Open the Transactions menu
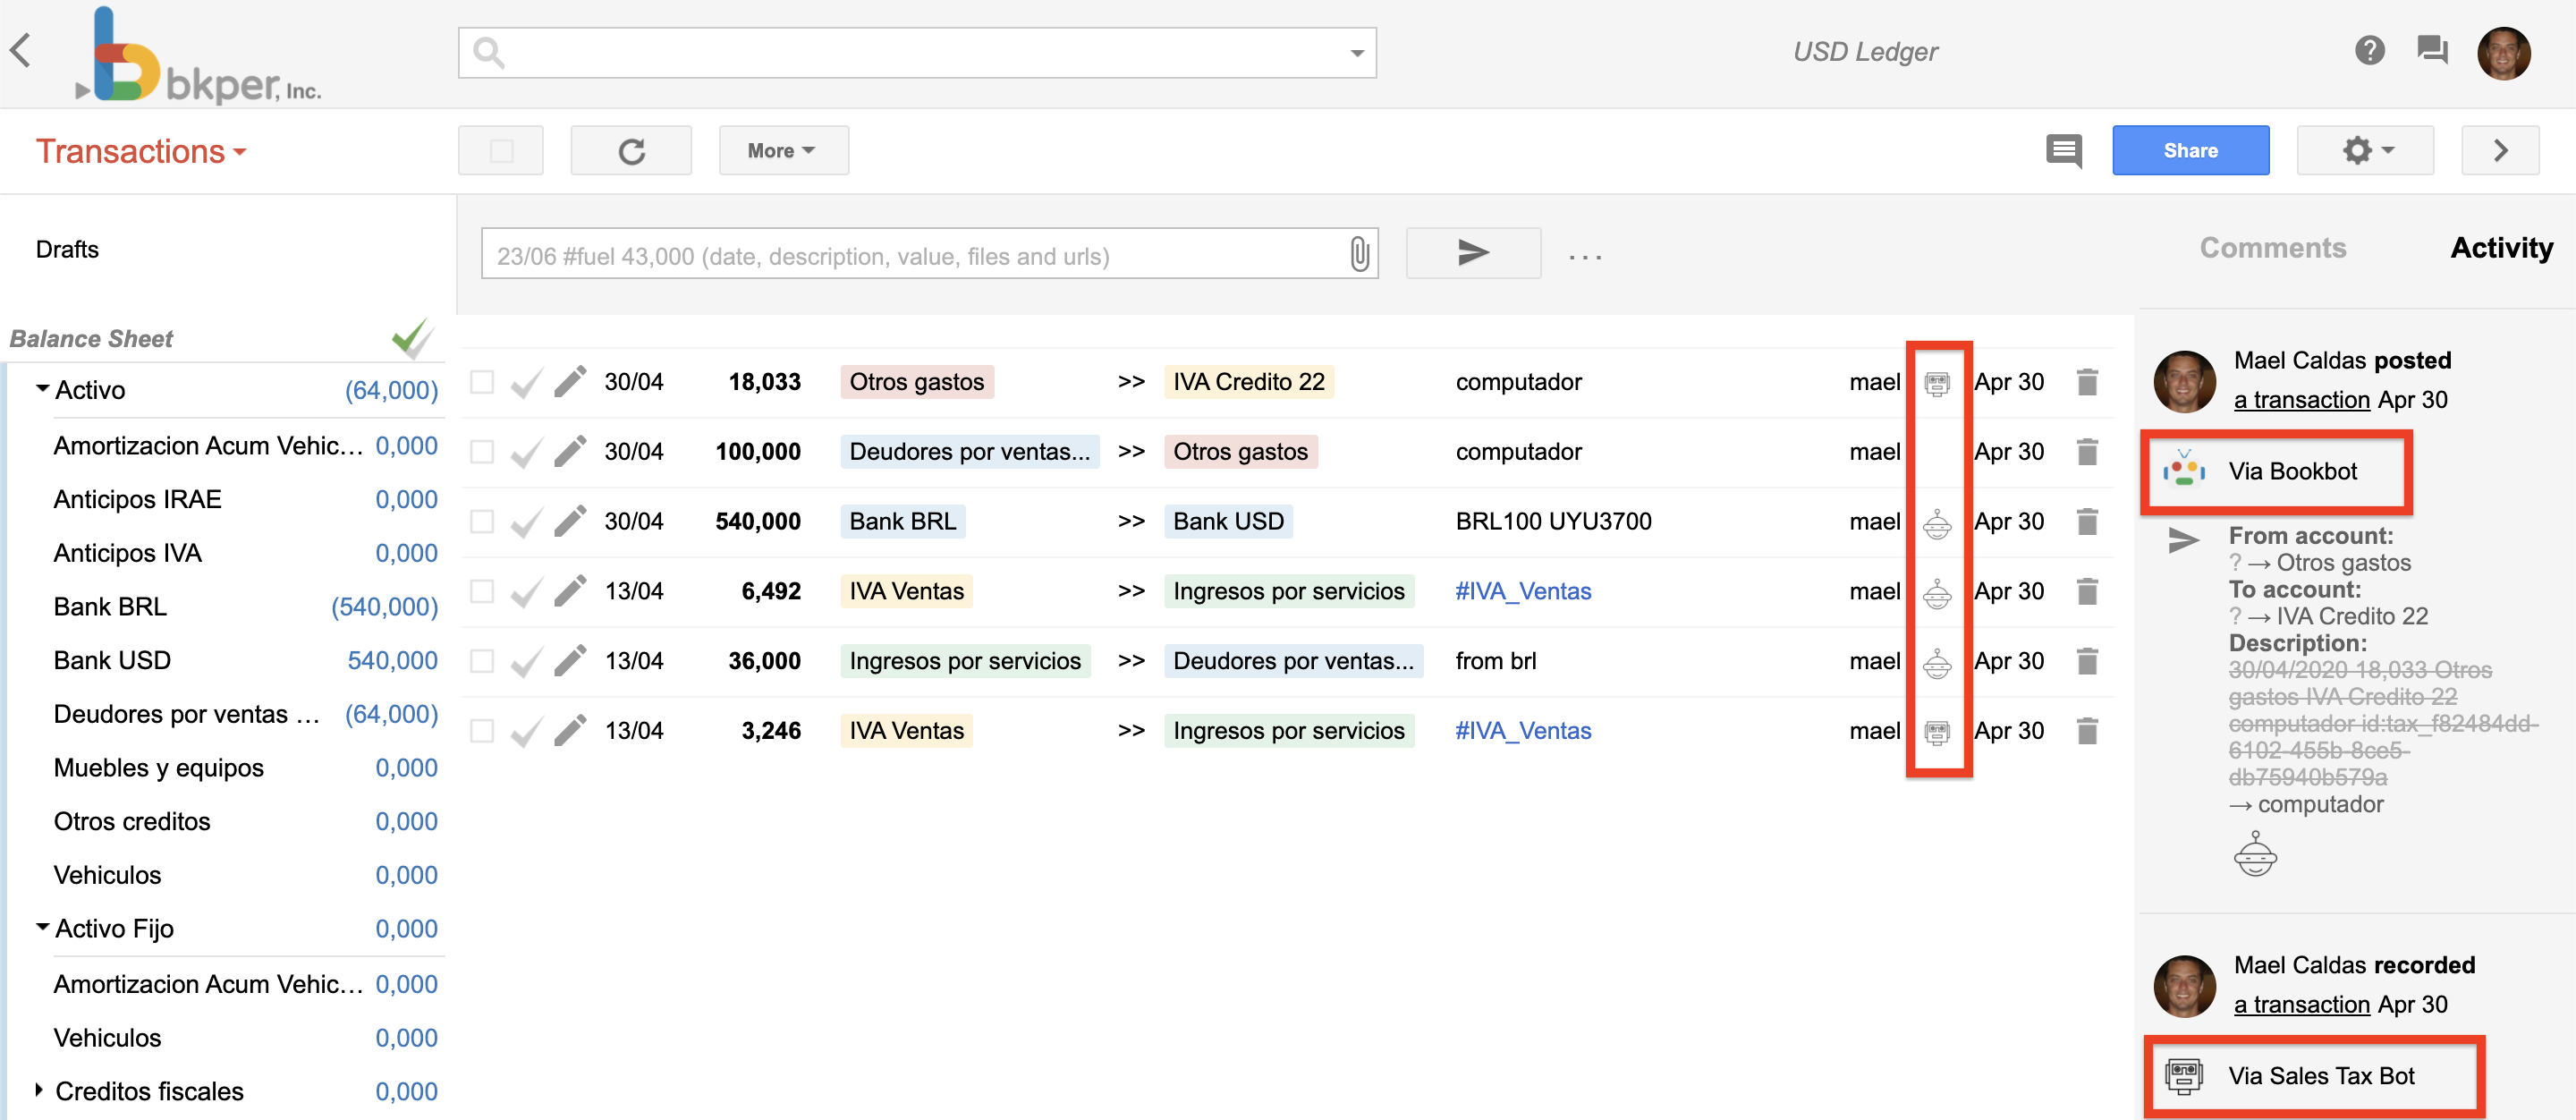 [140, 151]
